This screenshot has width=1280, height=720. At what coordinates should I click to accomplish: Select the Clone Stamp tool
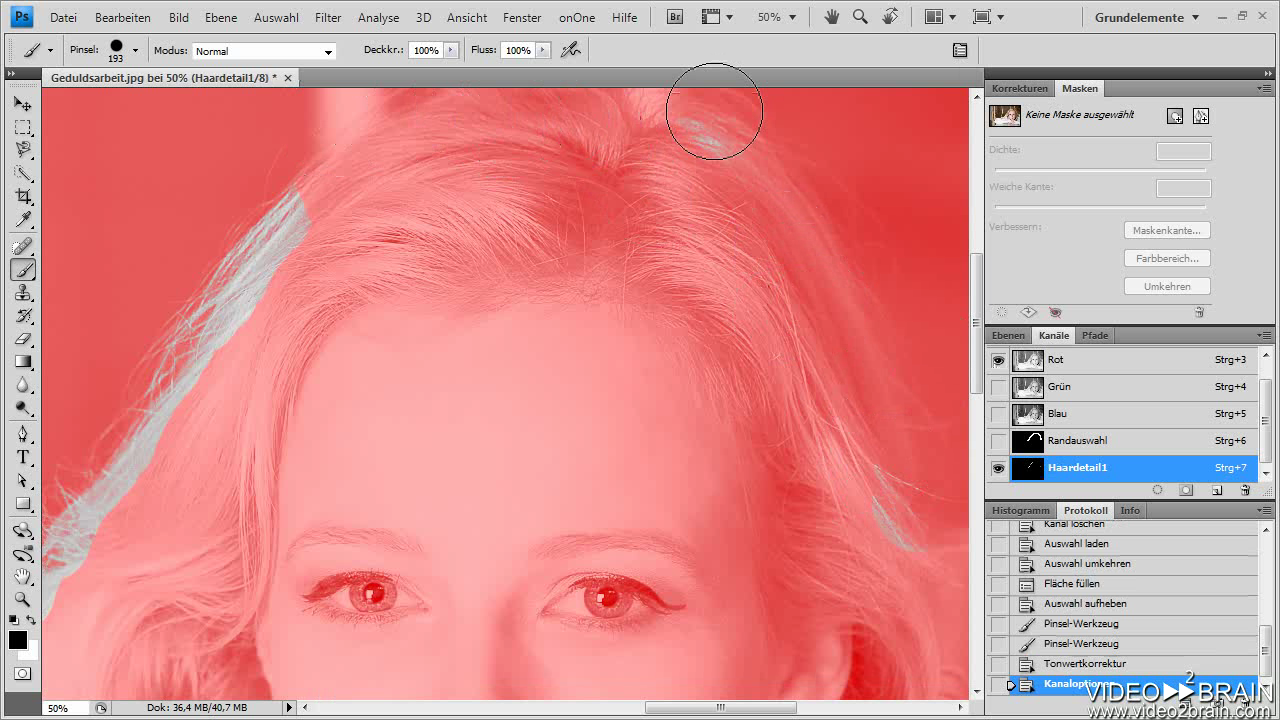23,293
